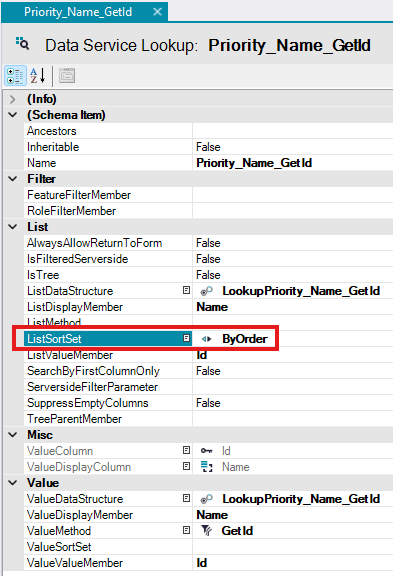This screenshot has height=576, width=393.
Task: Select the Inheritable property label
Action: [53, 147]
